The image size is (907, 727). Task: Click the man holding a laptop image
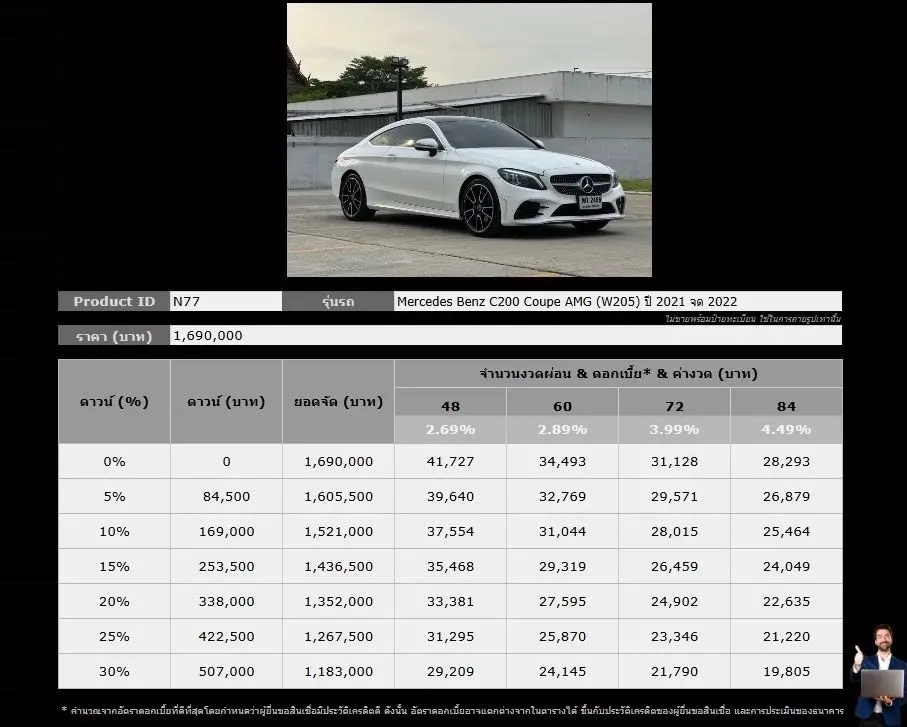(x=879, y=674)
